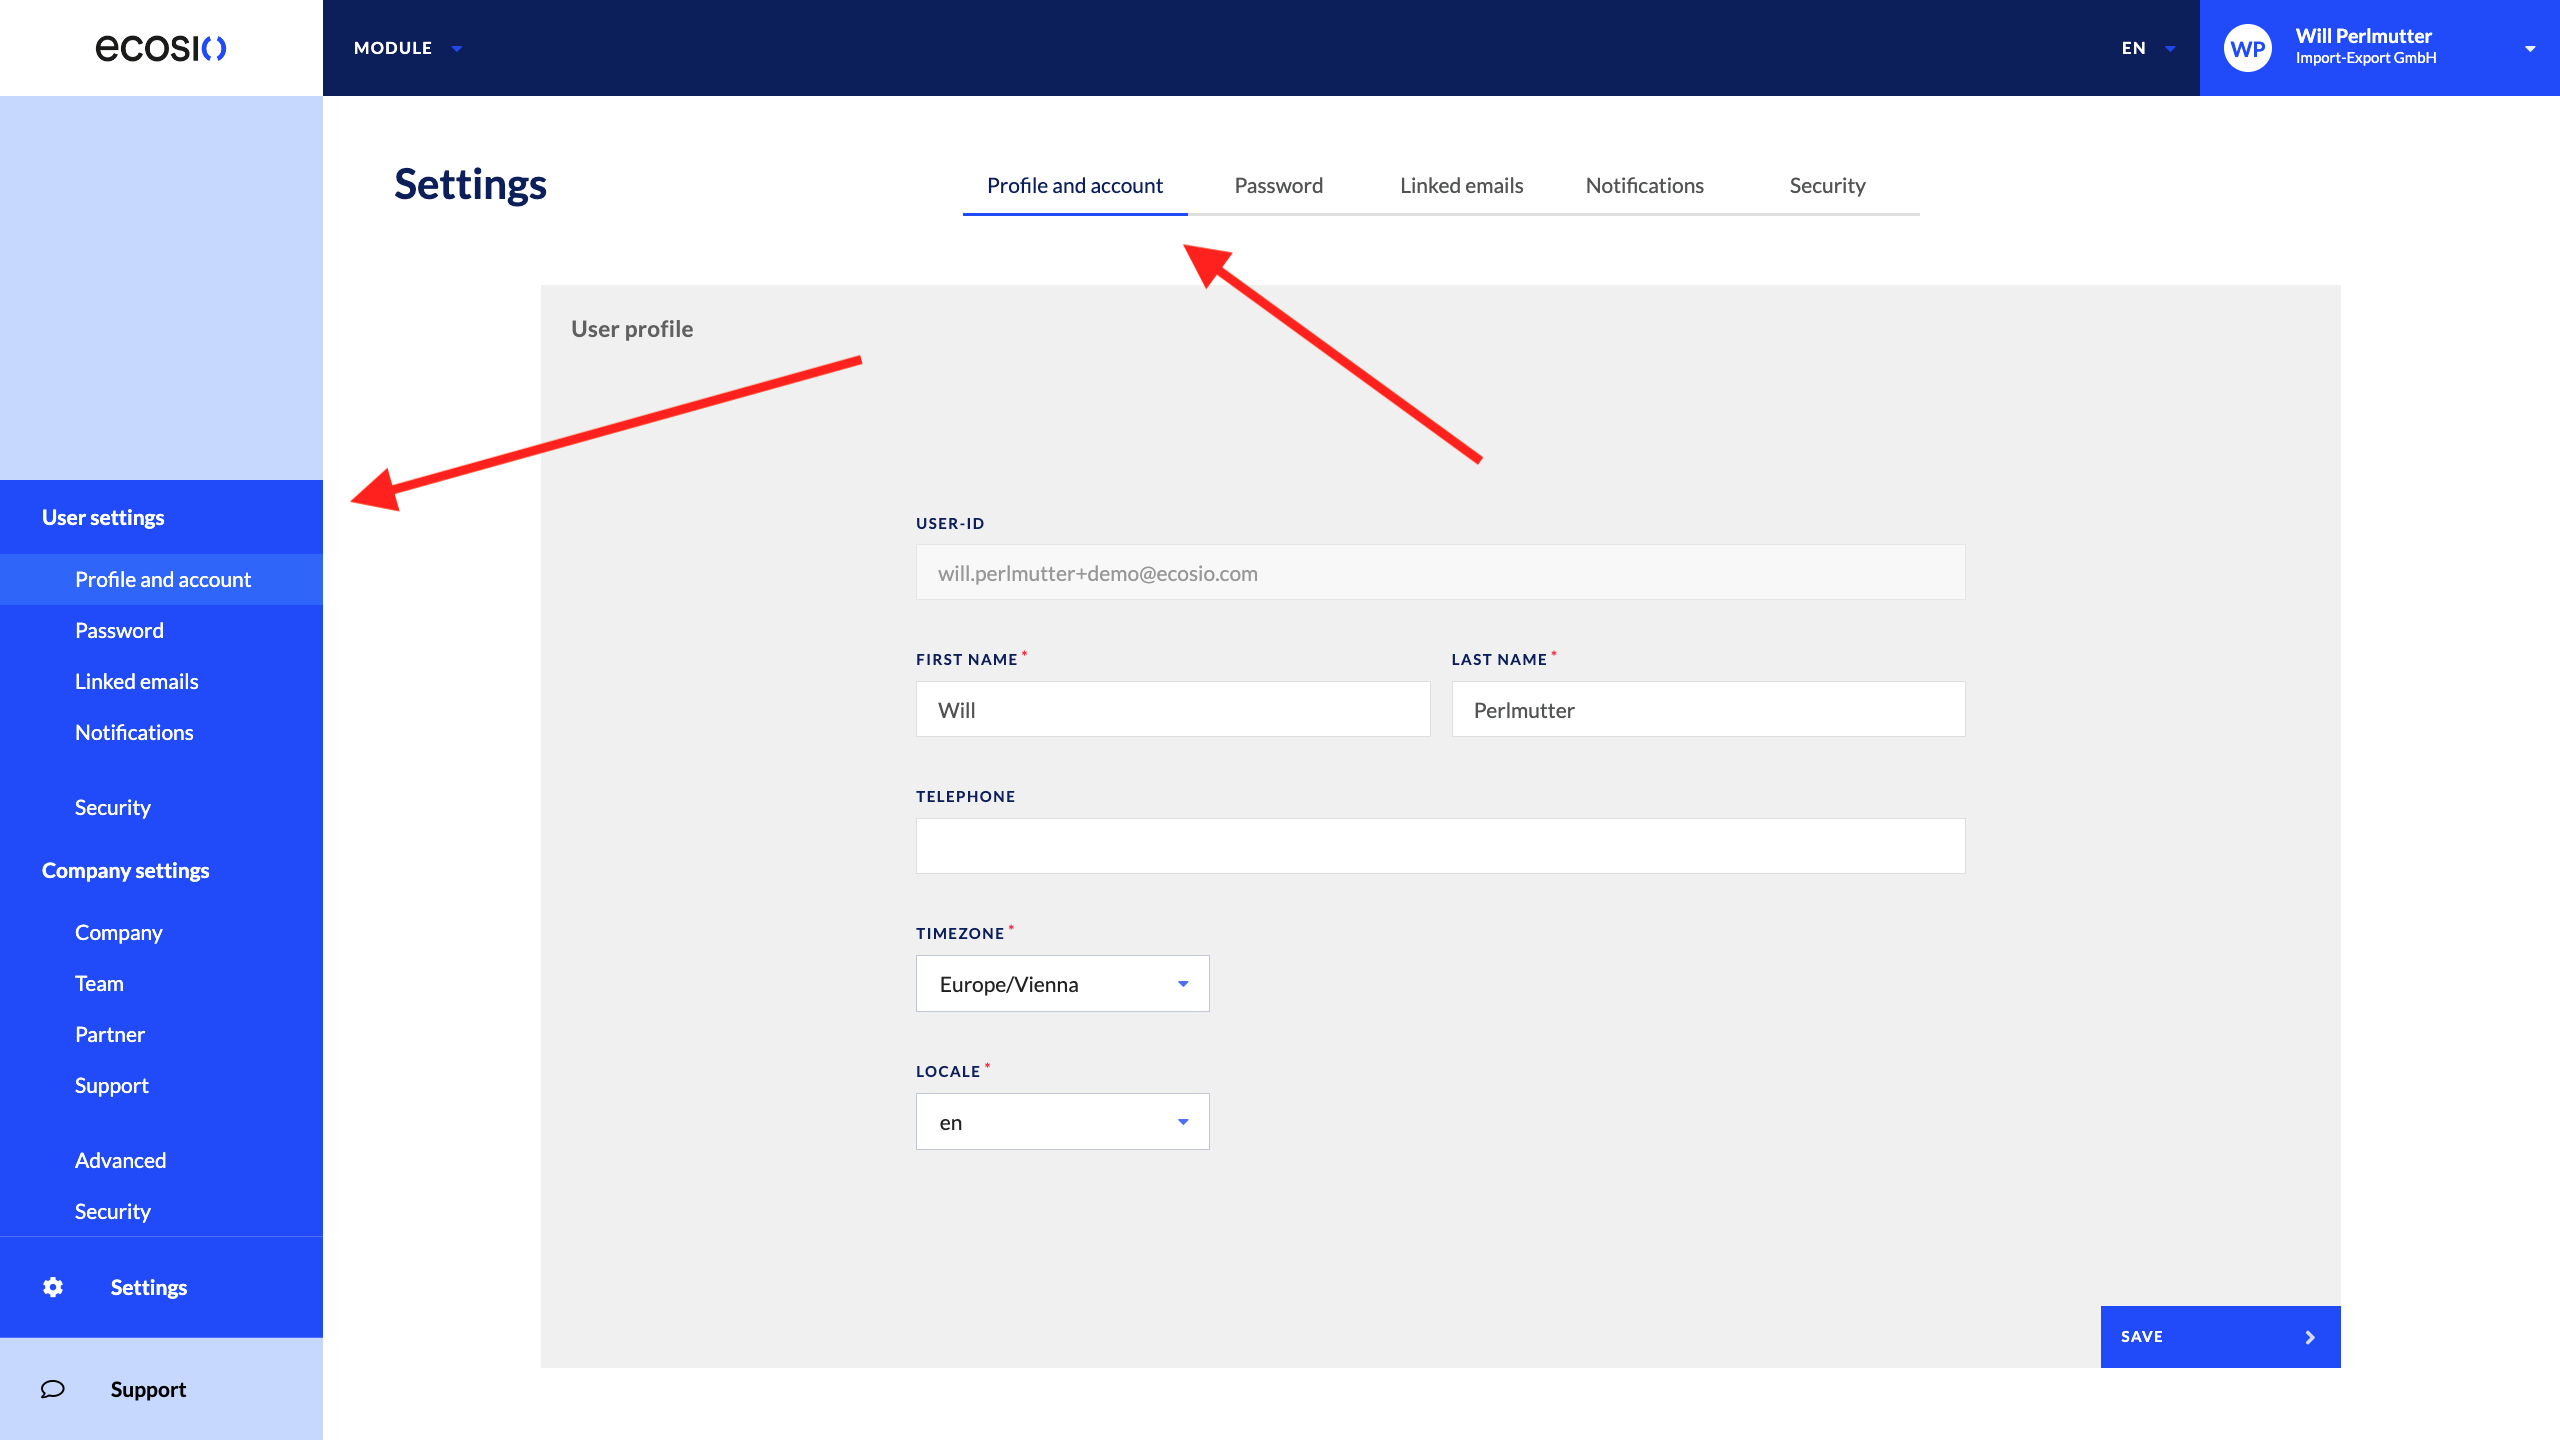Click the SAVE button

point(2220,1337)
